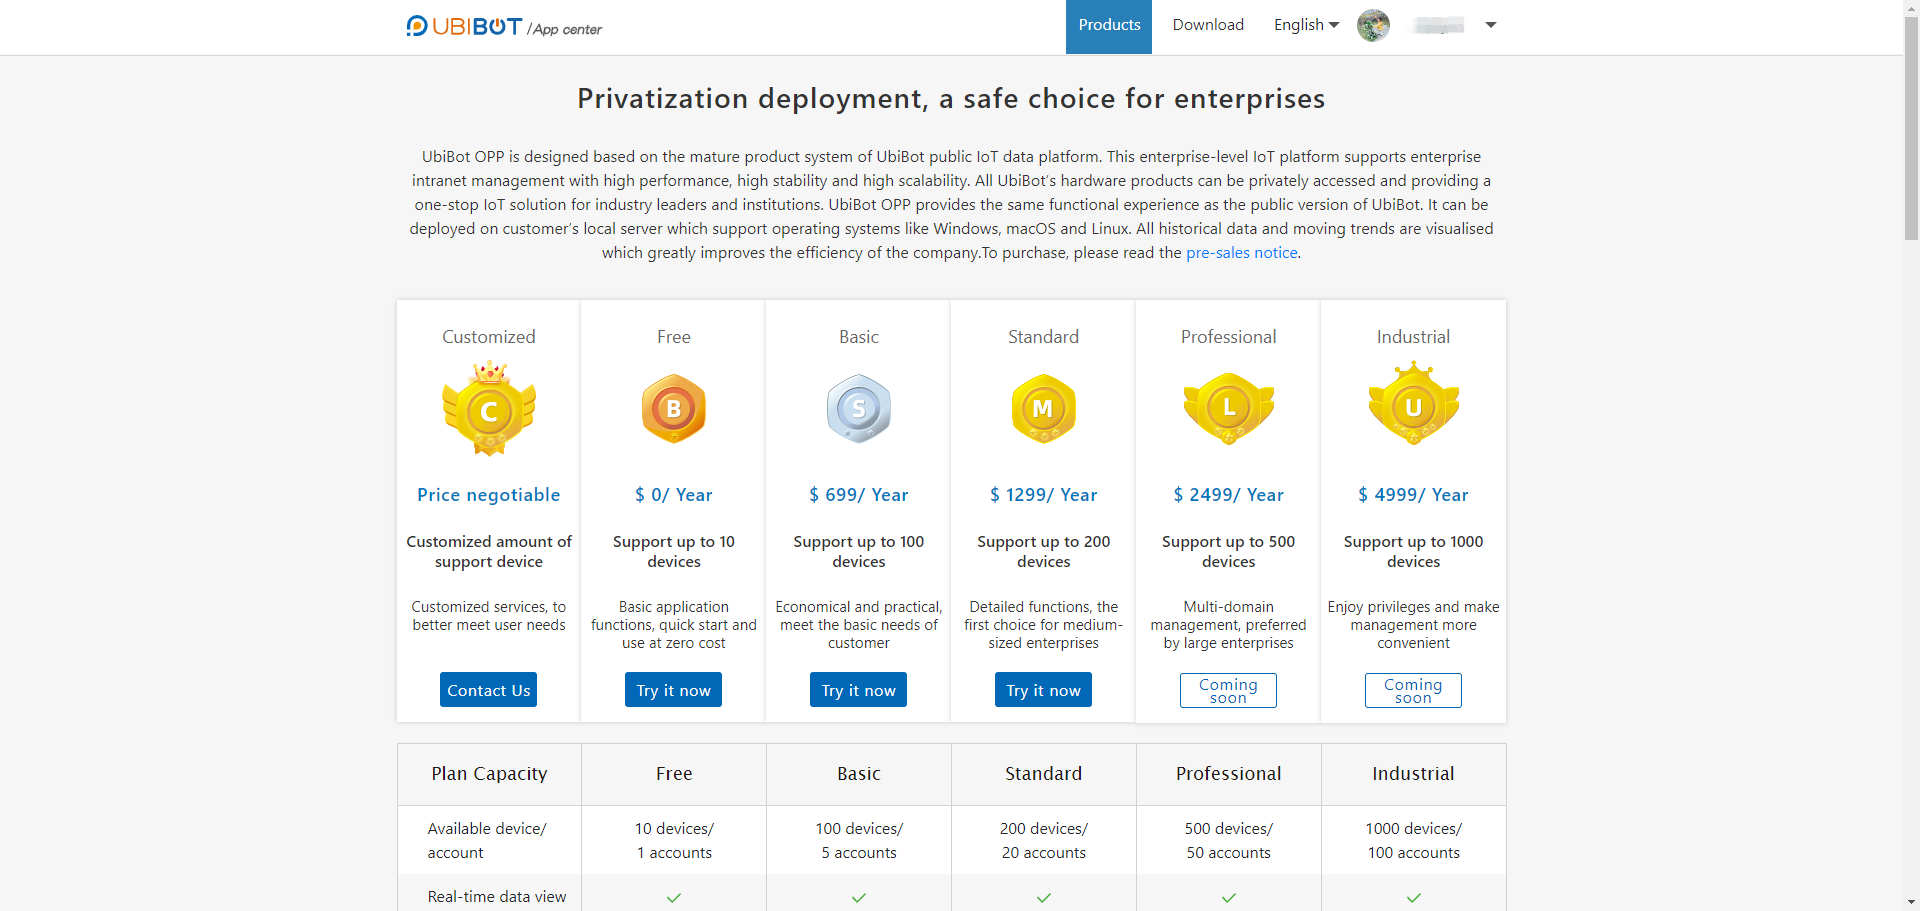Screen dimensions: 1920x911
Task: Click the Basic plan S badge
Action: click(859, 408)
